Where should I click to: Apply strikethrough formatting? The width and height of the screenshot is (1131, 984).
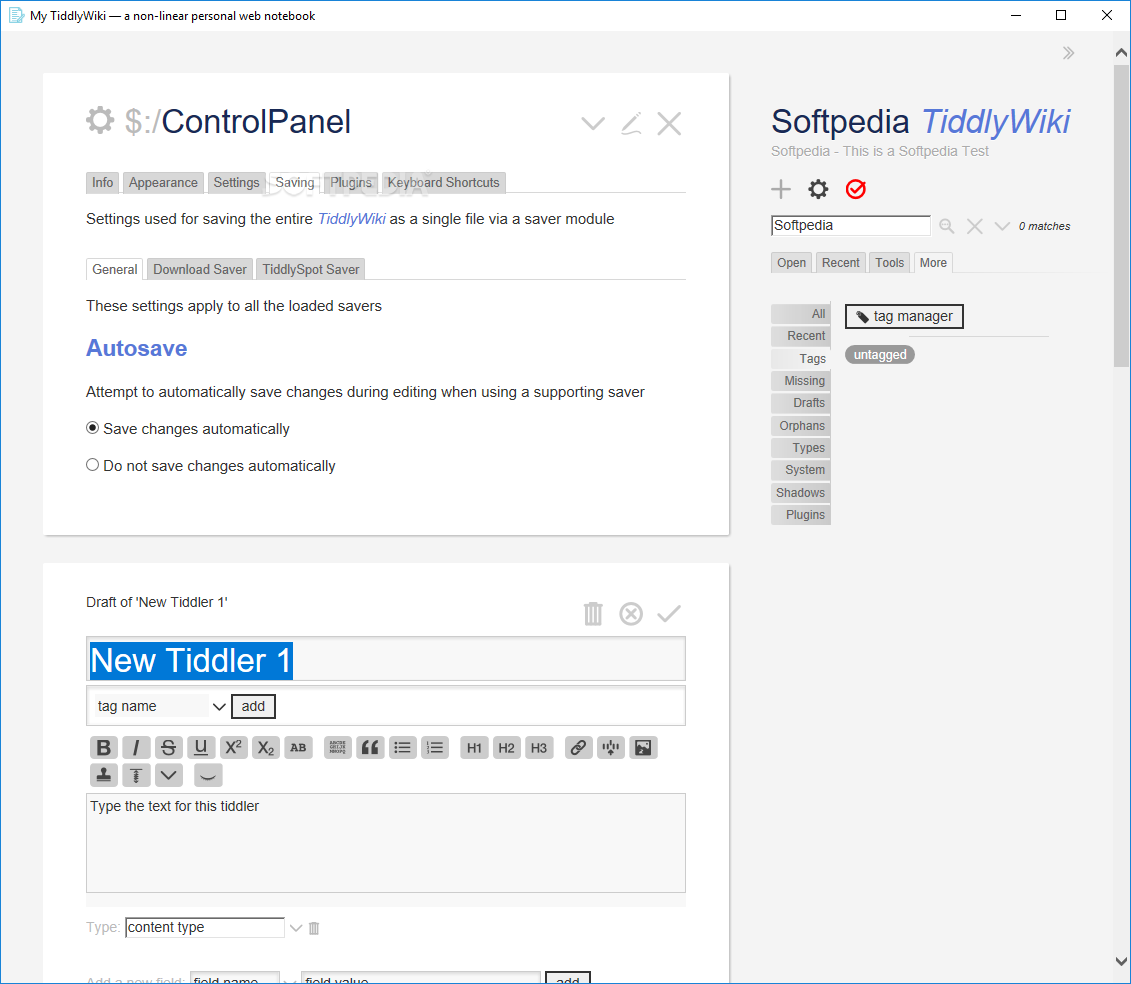(x=168, y=747)
